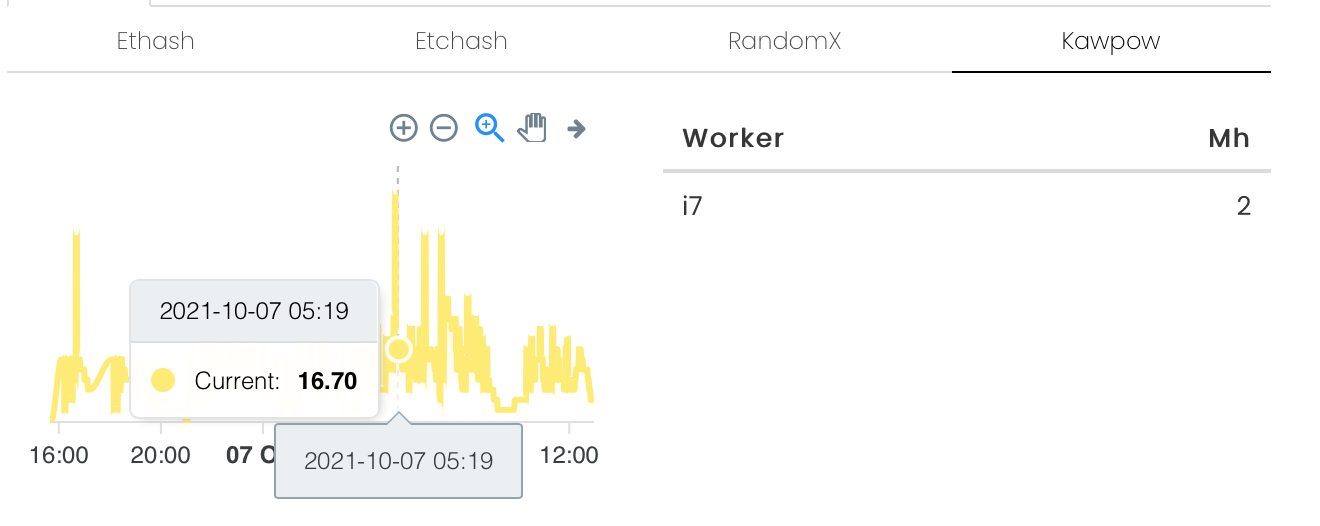Viewport: 1320px width, 526px height.
Task: Click the highlighted data point marker
Action: 399,349
